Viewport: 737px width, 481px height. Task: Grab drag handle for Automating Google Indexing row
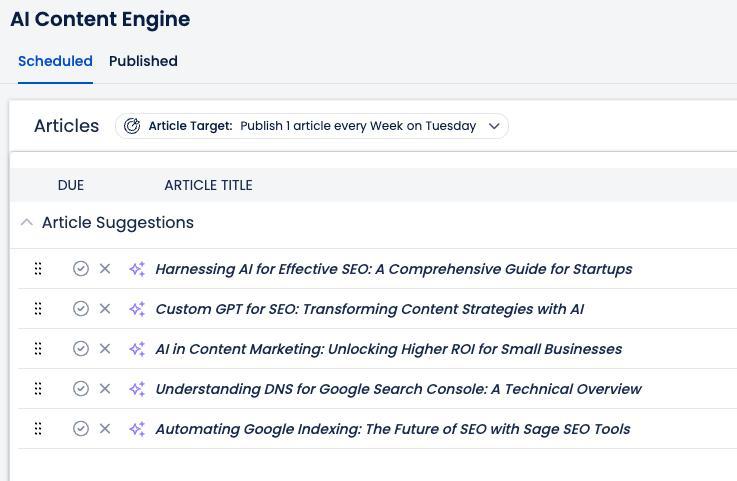tap(38, 429)
